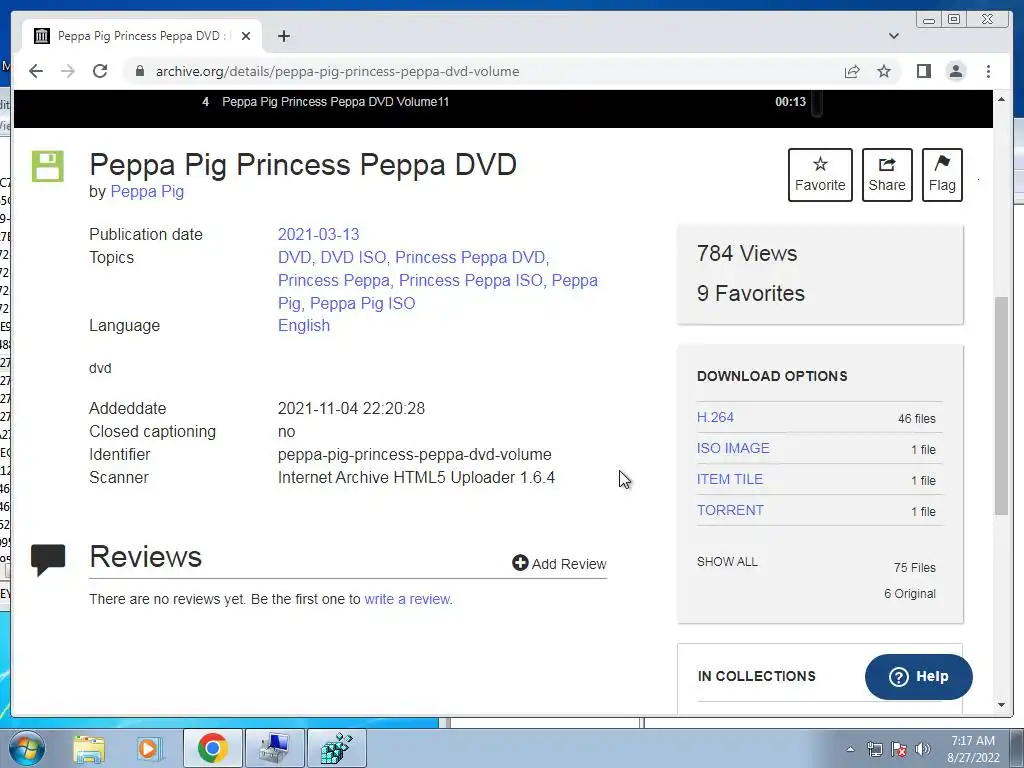Image resolution: width=1024 pixels, height=768 pixels.
Task: Select the Peppa Pig Princess Peppa DVD tab
Action: [141, 36]
